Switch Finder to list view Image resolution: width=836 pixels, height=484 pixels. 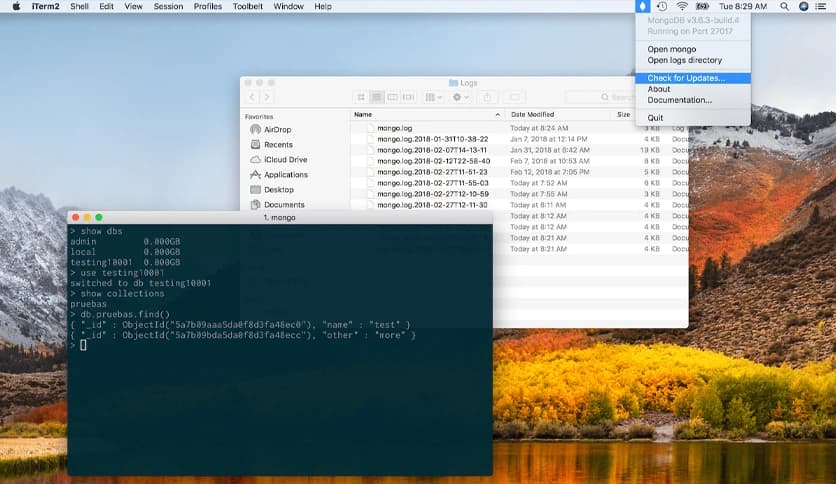[376, 97]
